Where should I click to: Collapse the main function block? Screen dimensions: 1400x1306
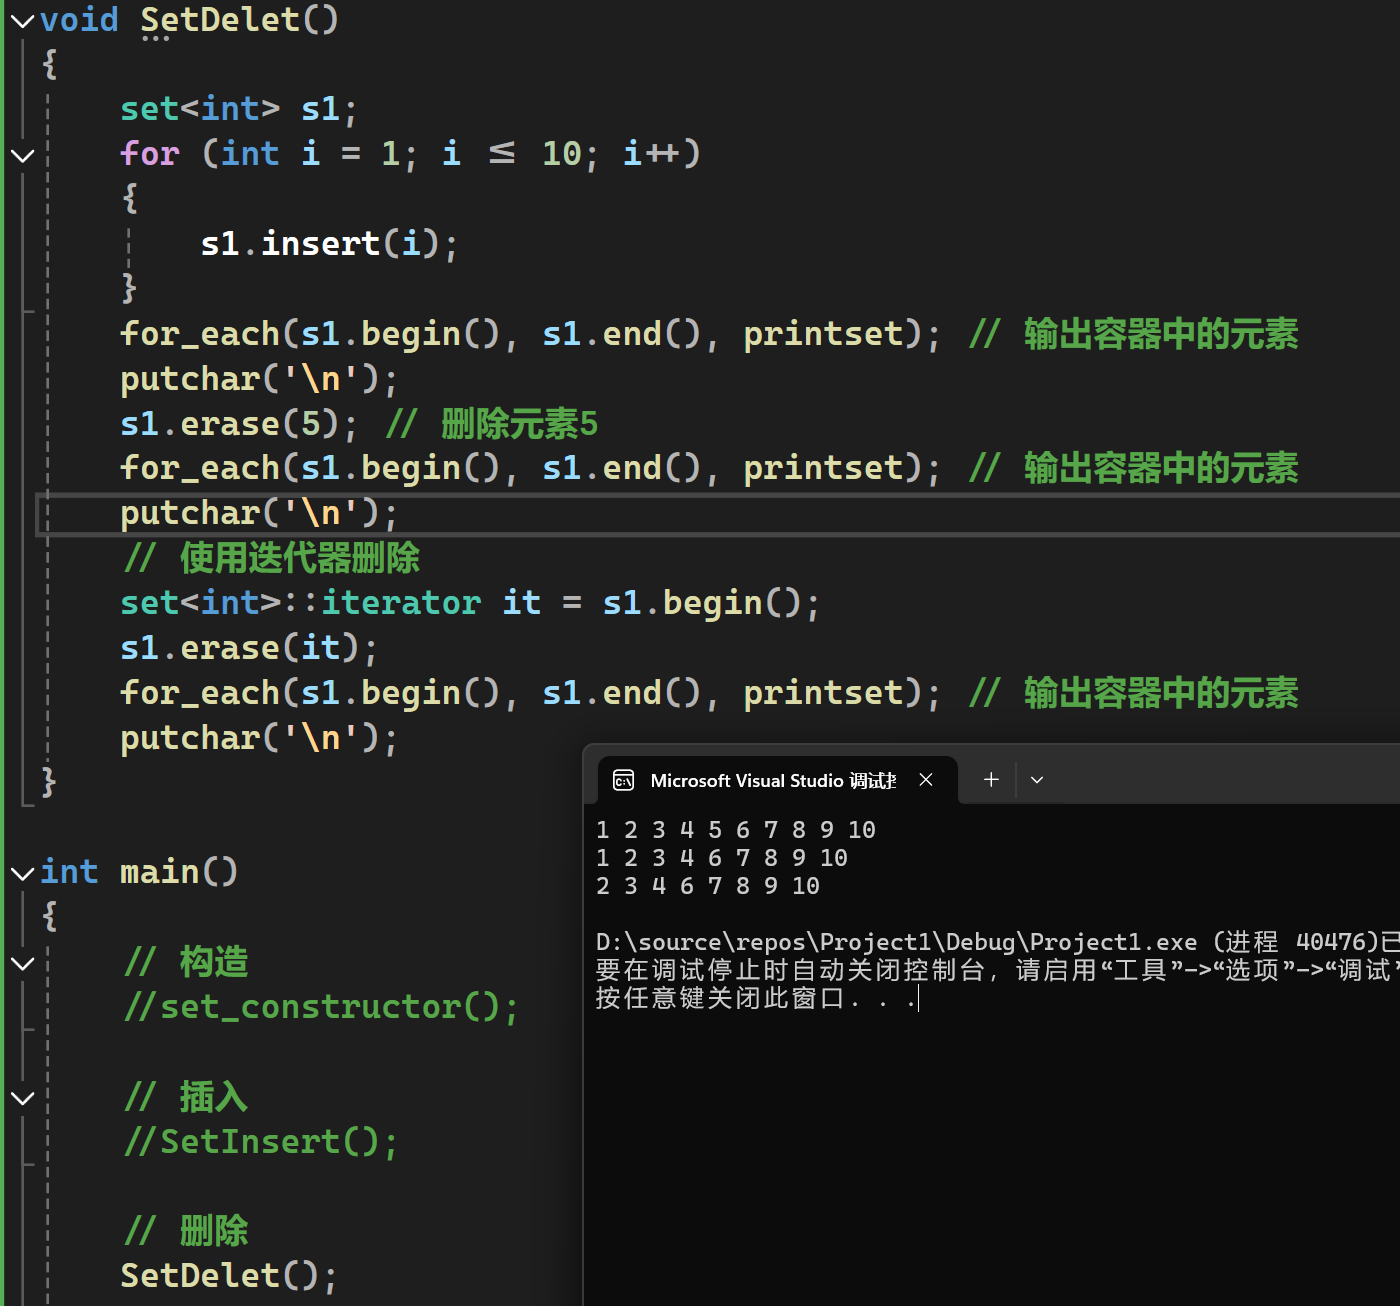tap(22, 873)
